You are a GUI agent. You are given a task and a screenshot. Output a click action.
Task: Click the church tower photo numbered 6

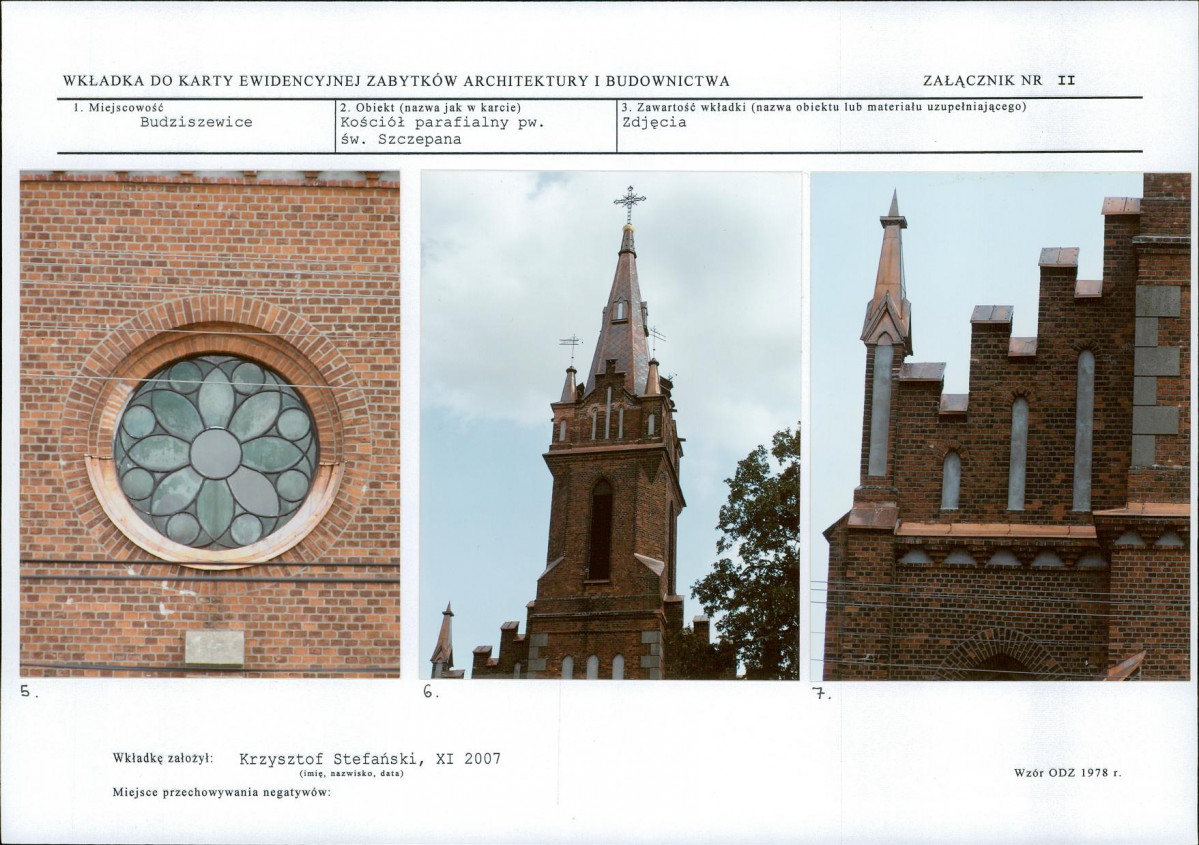[610, 425]
